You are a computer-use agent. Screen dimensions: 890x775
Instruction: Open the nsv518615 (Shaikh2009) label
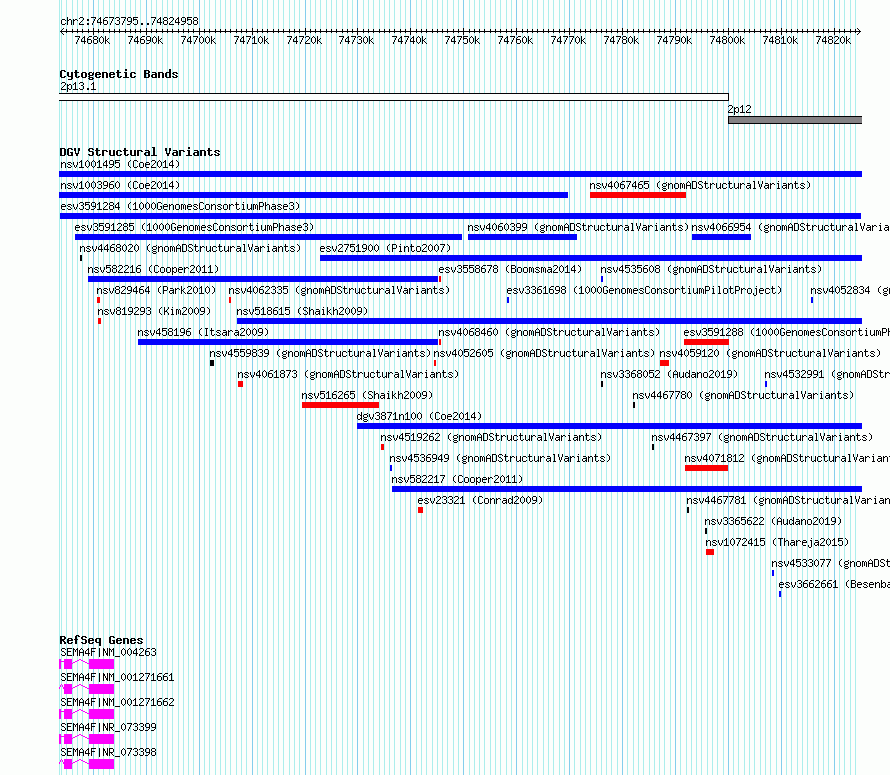pos(302,312)
